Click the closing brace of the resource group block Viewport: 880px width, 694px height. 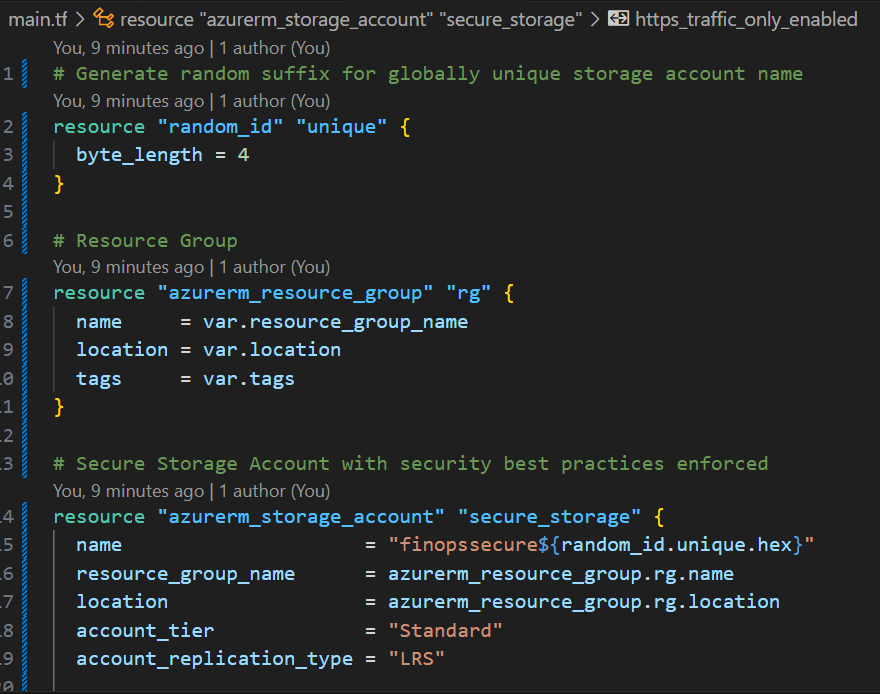[x=59, y=406]
